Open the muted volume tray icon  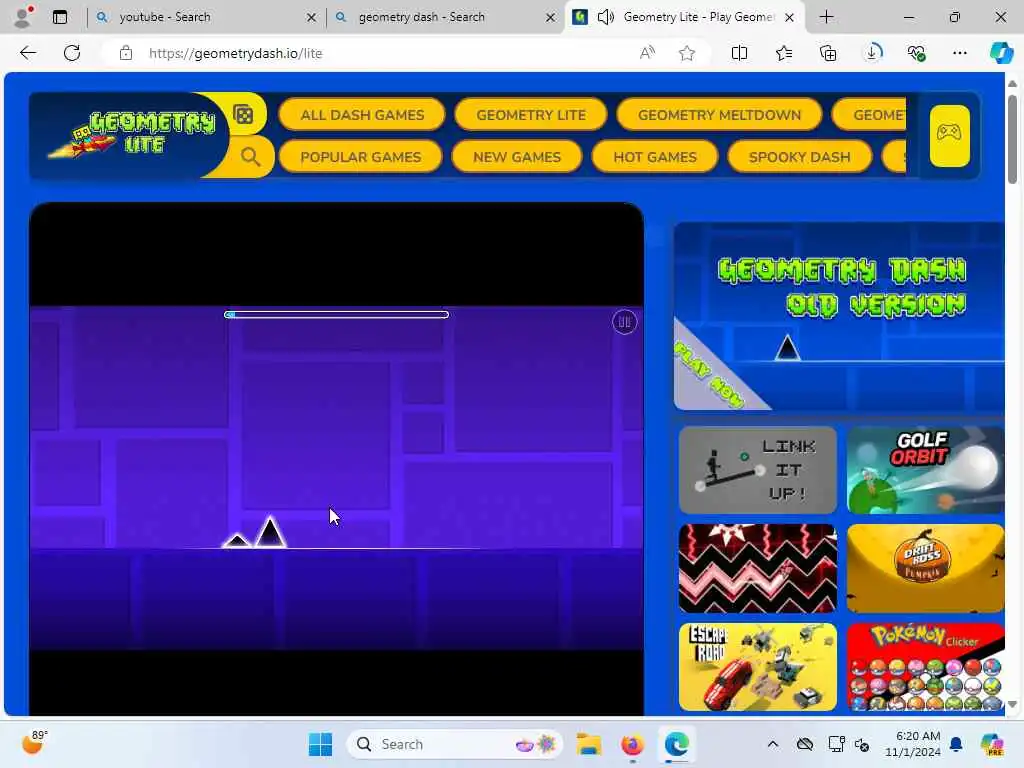pyautogui.click(x=862, y=744)
